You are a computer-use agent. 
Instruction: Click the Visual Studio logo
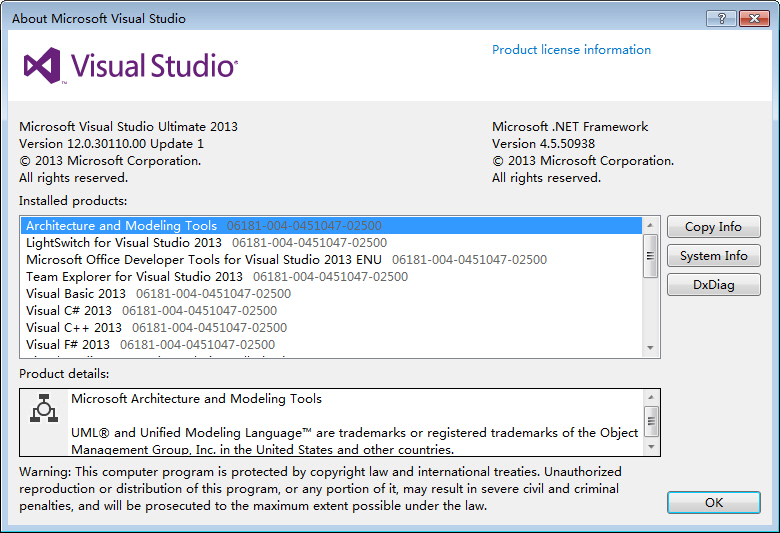(x=131, y=66)
